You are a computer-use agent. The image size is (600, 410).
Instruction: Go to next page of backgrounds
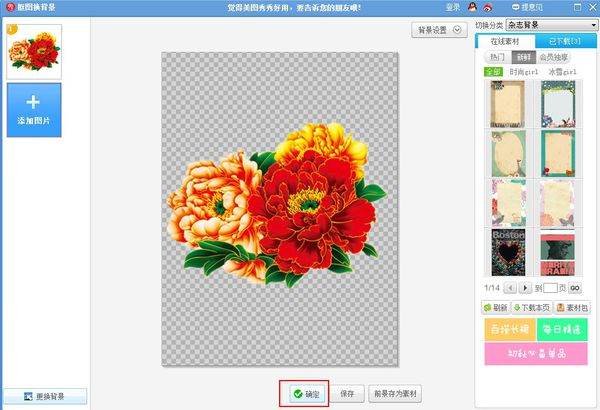point(525,288)
